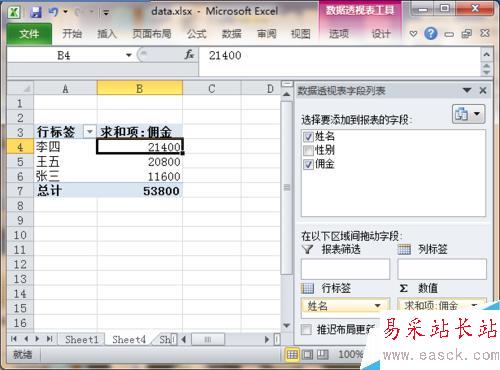Click the horizontal scrollbar left arrow
Image resolution: width=500 pixels, height=370 pixels.
(184, 339)
